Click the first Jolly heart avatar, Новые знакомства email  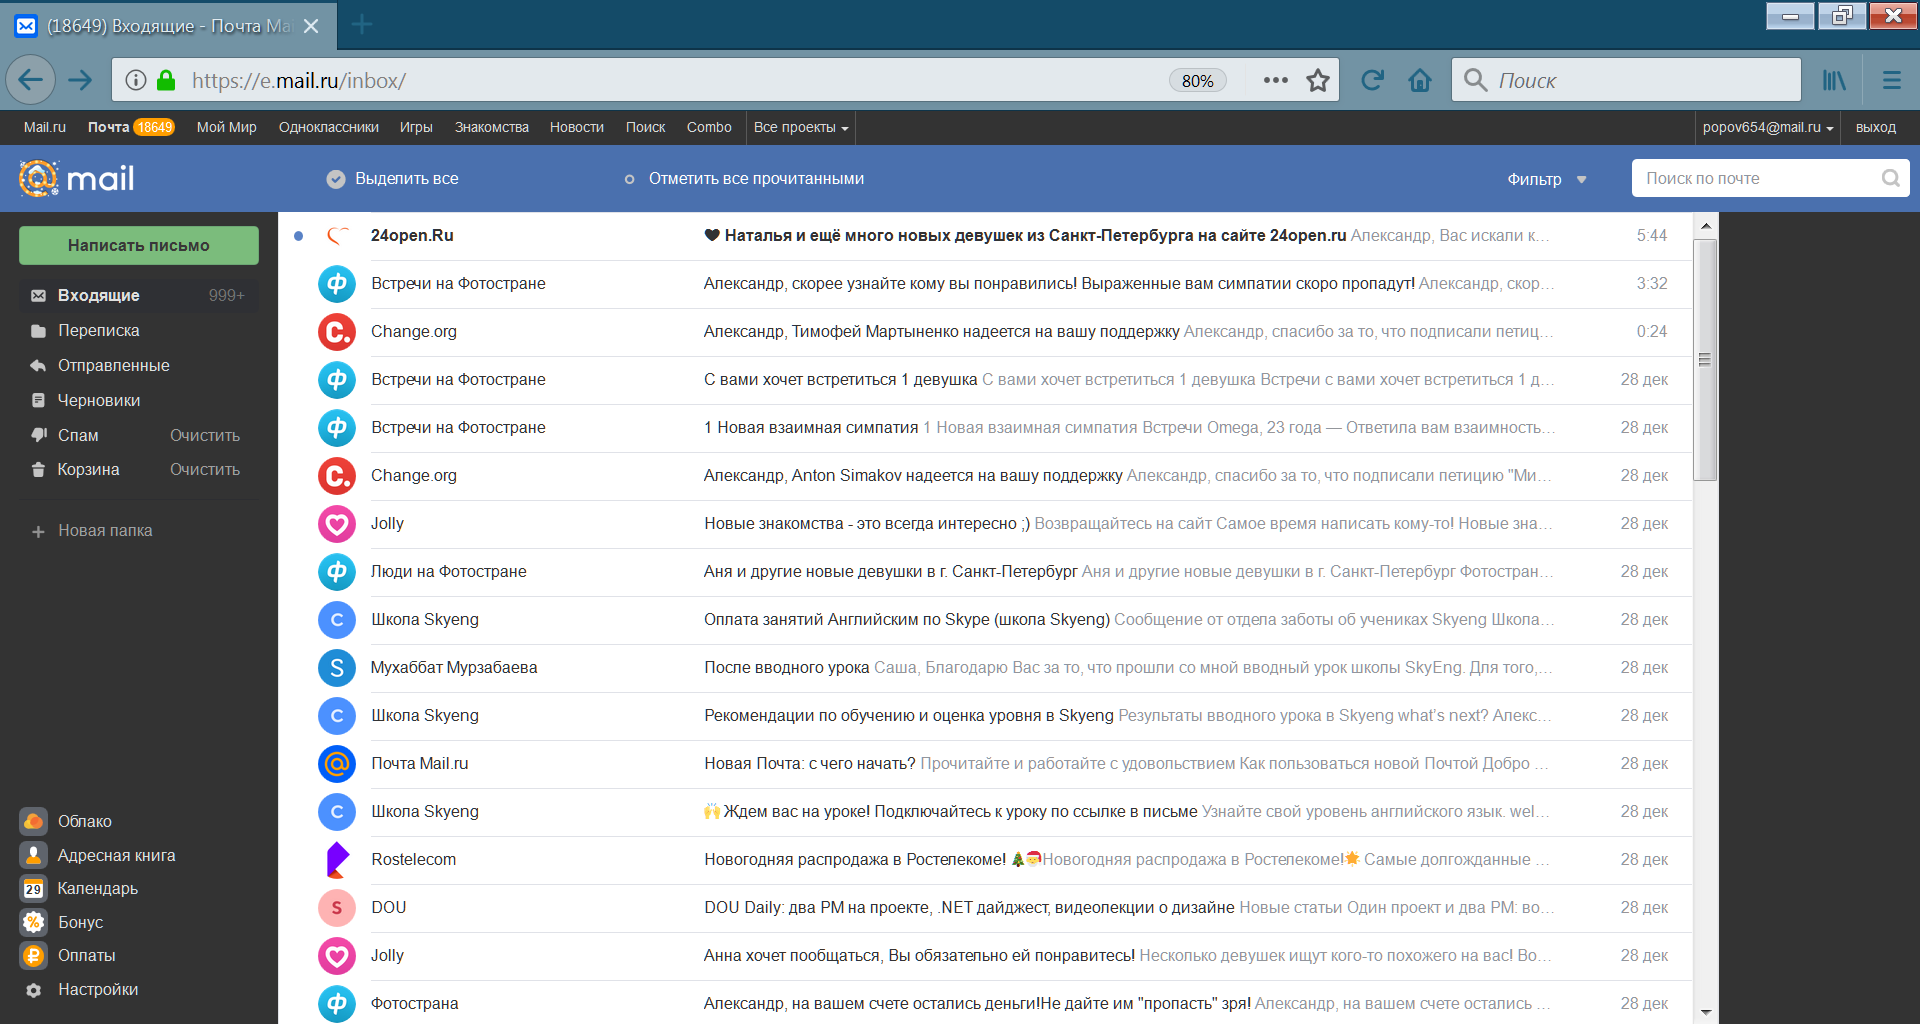pos(337,523)
